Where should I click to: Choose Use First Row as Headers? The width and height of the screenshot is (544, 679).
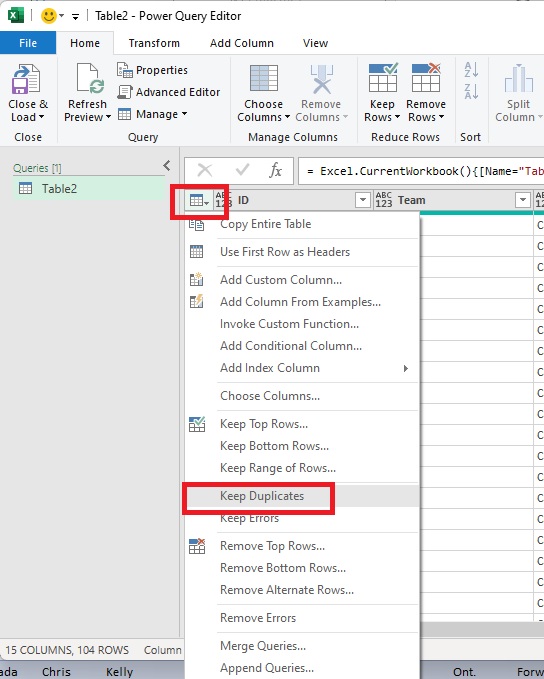tap(302, 252)
